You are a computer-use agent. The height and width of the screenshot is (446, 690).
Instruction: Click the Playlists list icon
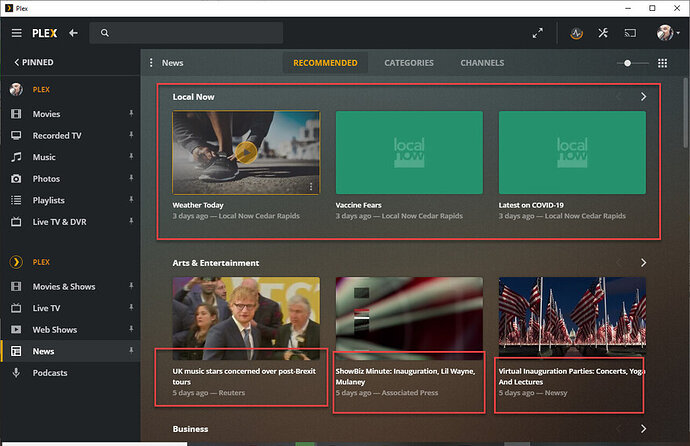[x=16, y=200]
